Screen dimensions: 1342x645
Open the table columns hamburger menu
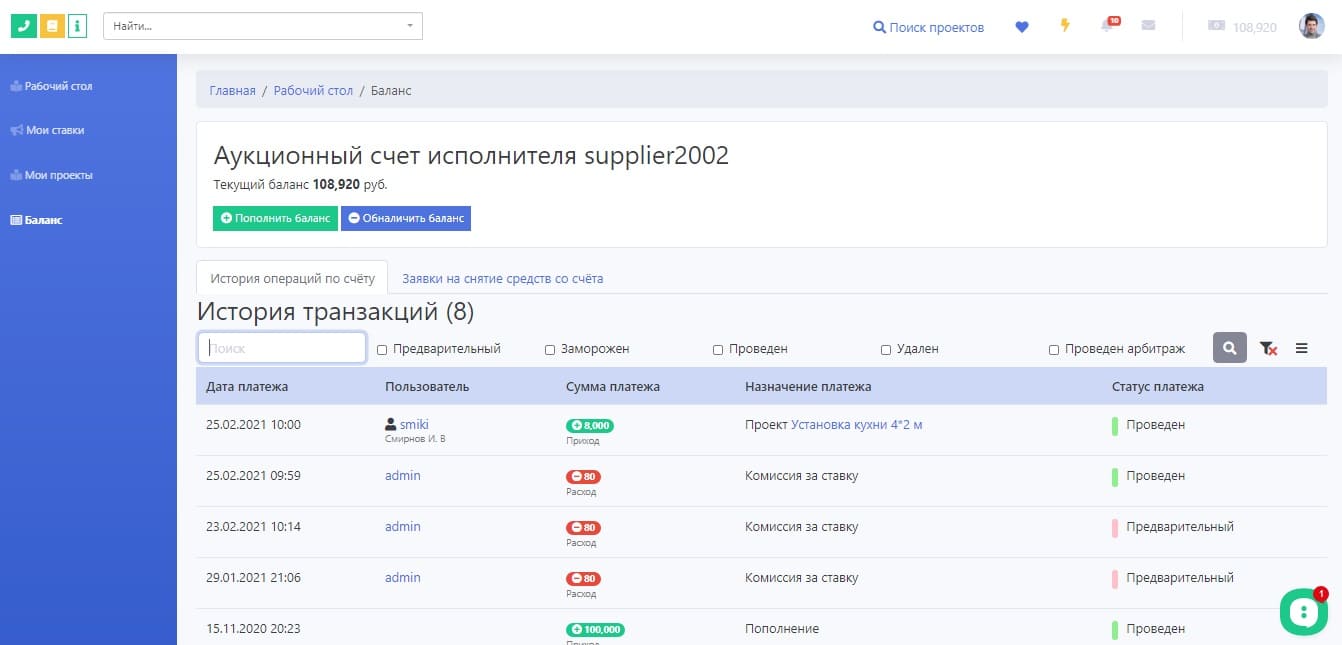point(1301,348)
